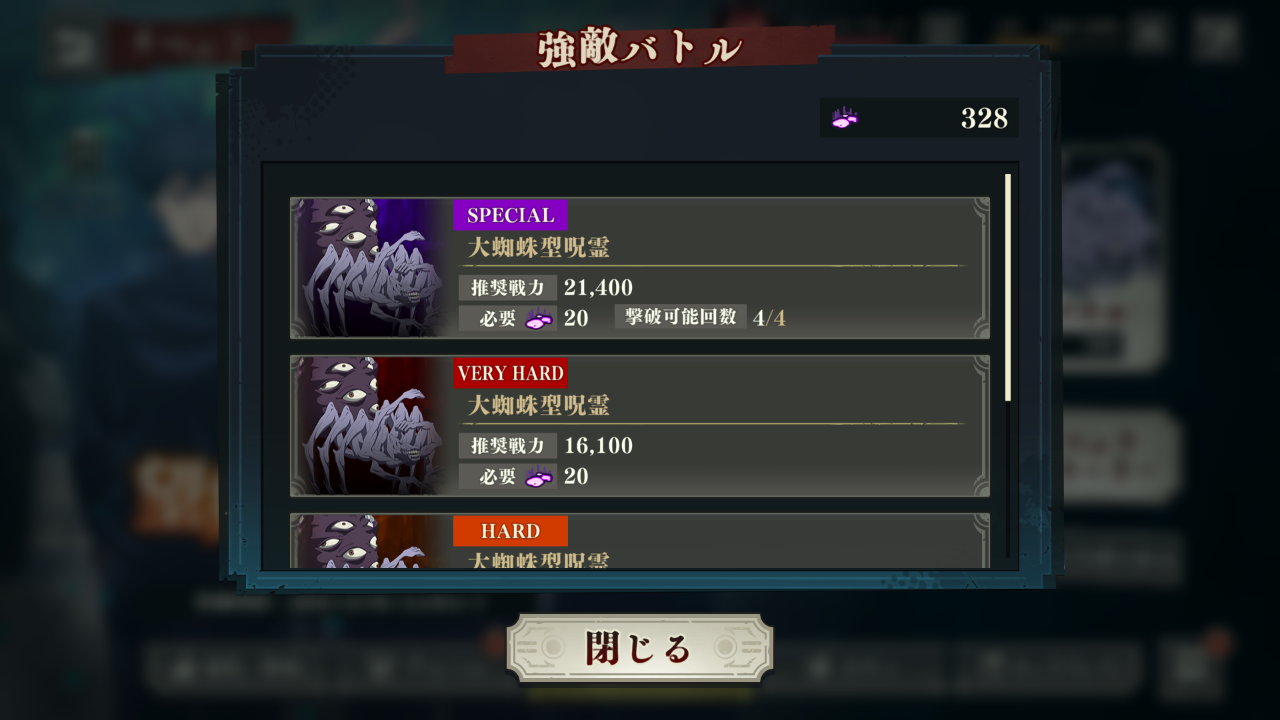
Task: Click the required cost icon in VERY HARD row
Action: click(539, 477)
